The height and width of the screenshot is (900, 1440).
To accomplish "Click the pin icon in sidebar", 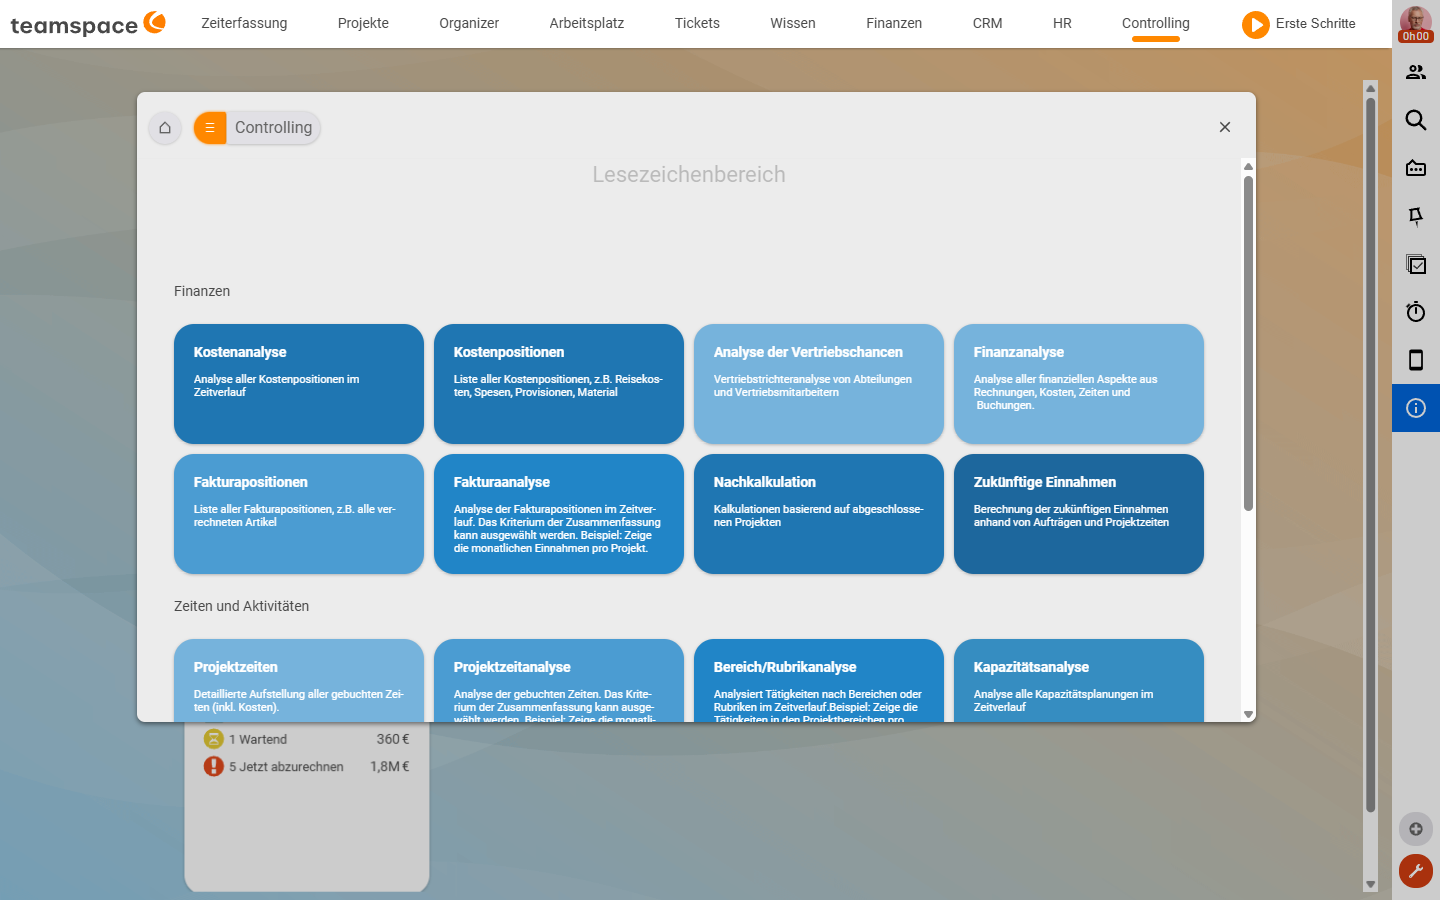I will pyautogui.click(x=1416, y=216).
